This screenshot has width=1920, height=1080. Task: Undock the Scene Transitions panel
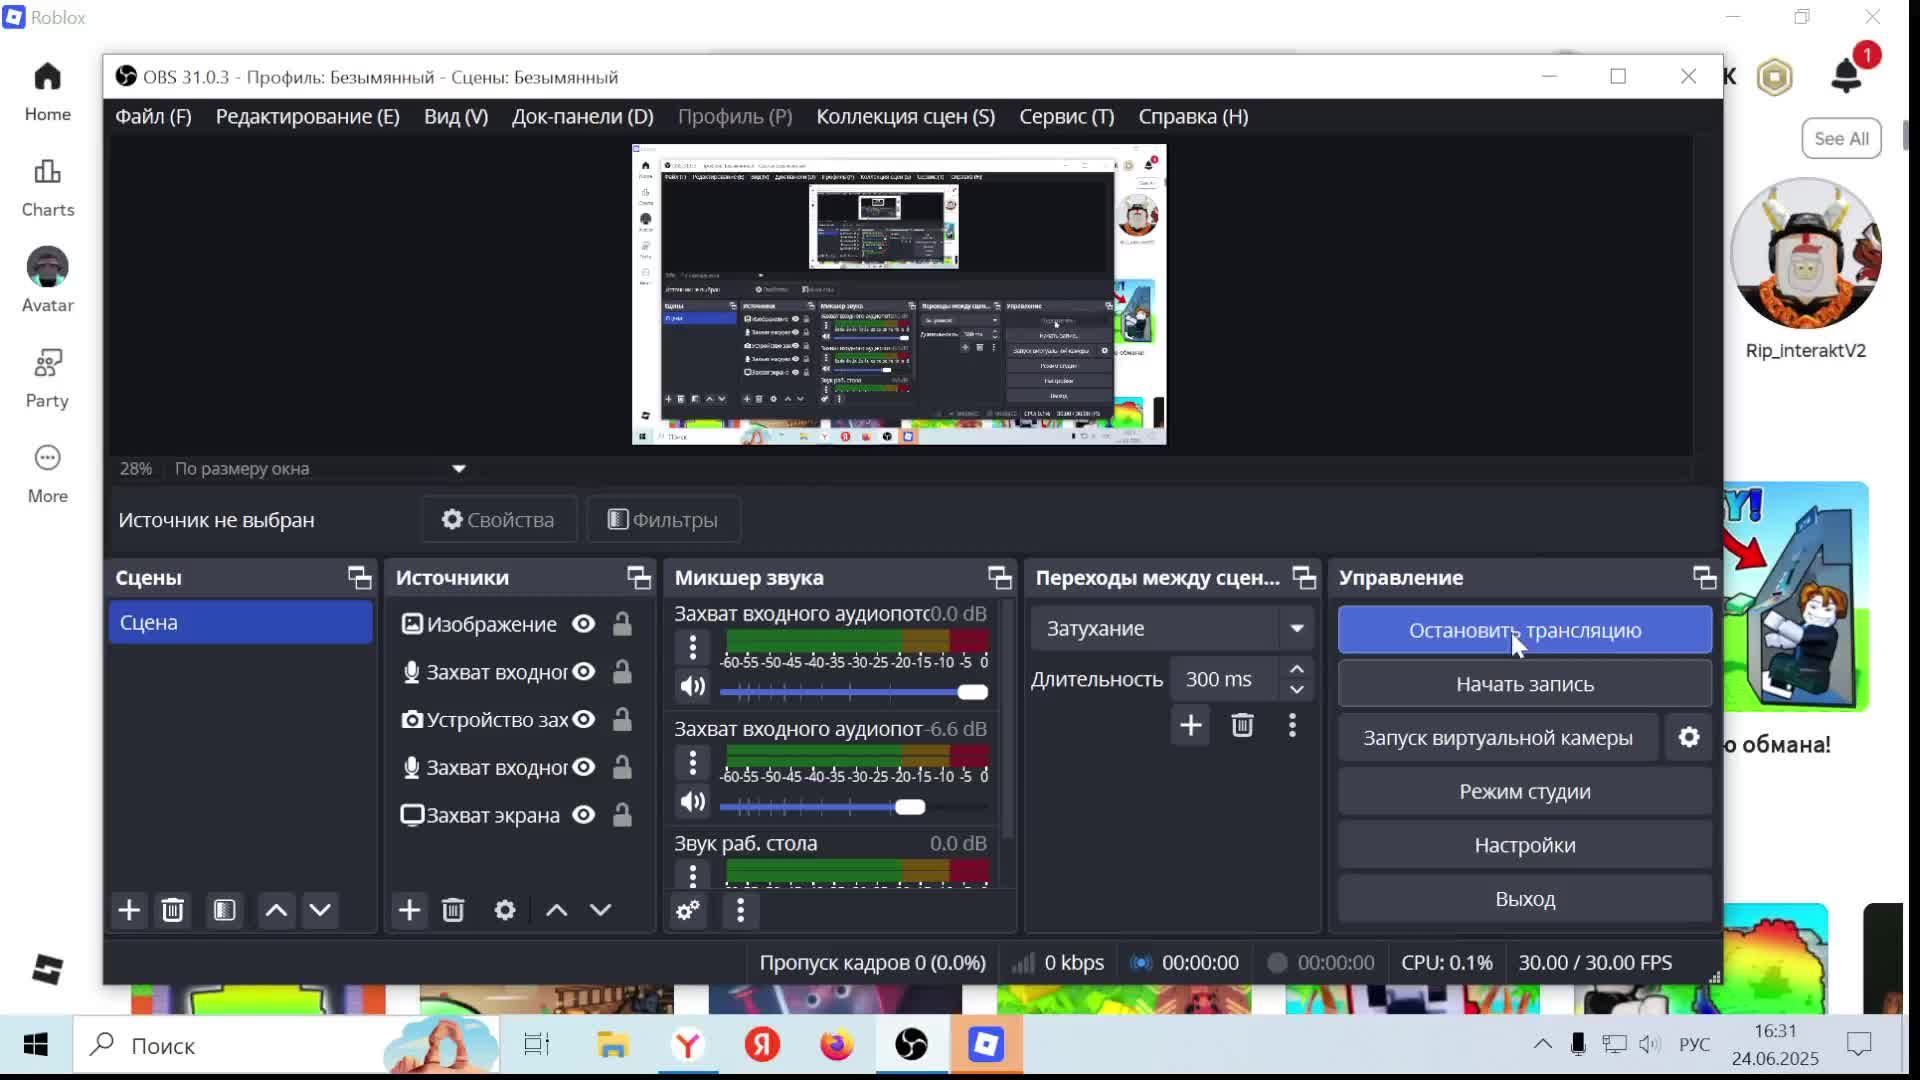(1304, 577)
